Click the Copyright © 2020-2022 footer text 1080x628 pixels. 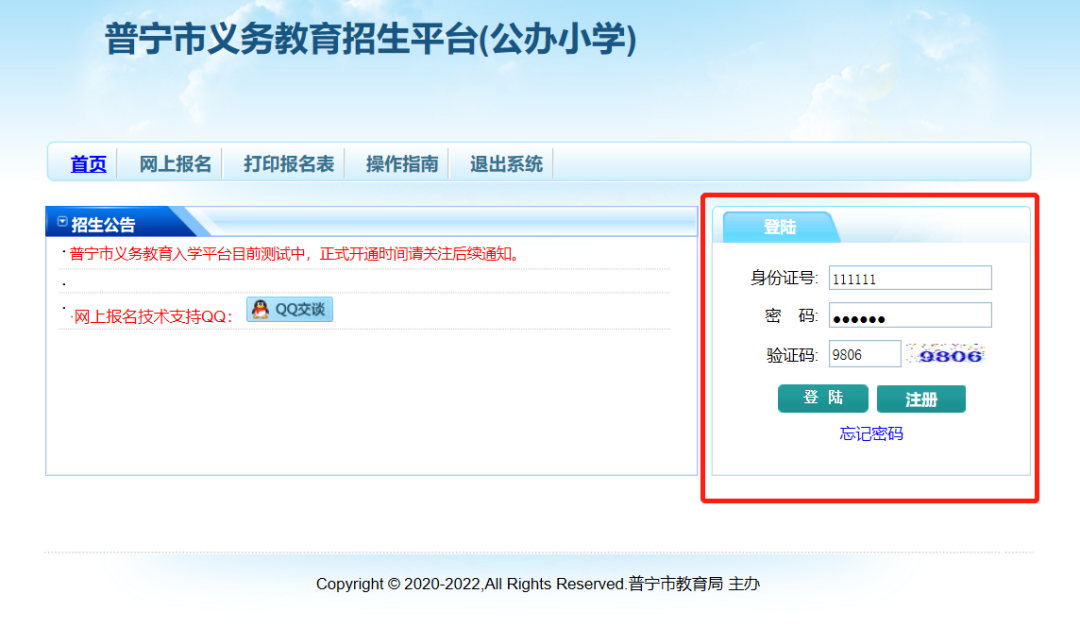[537, 584]
